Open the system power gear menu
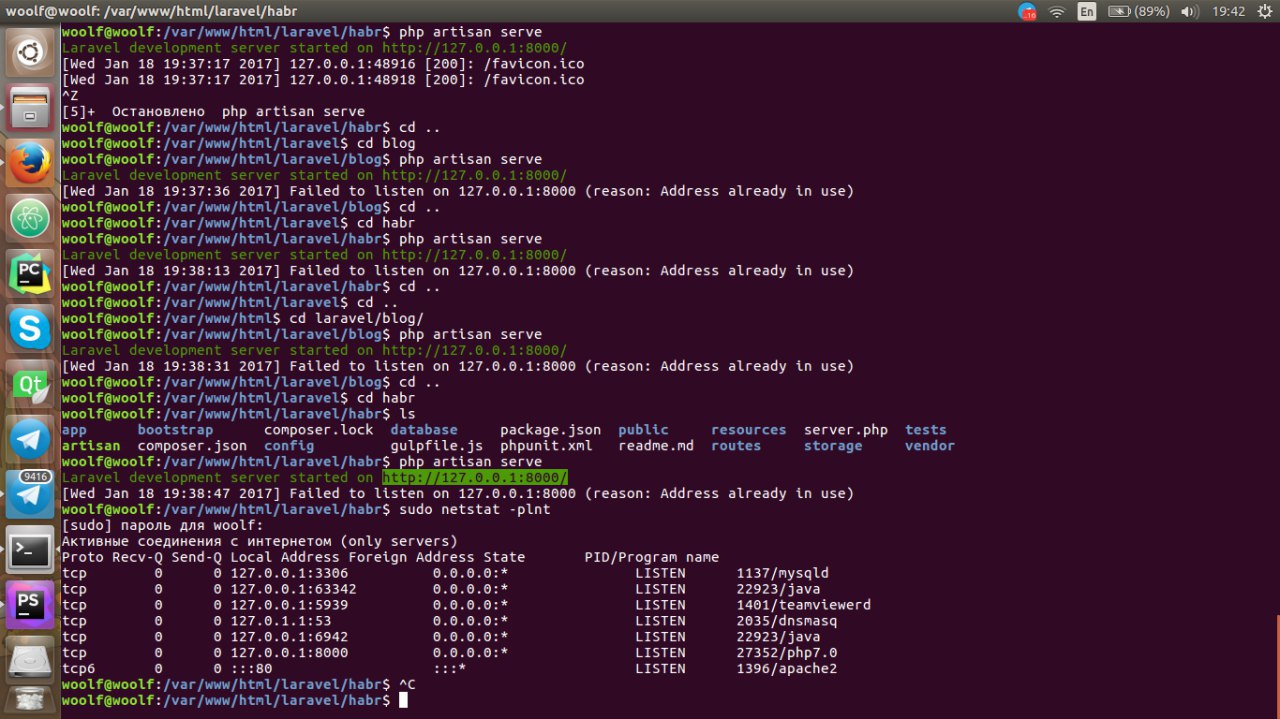The width and height of the screenshot is (1280, 719). point(1263,11)
